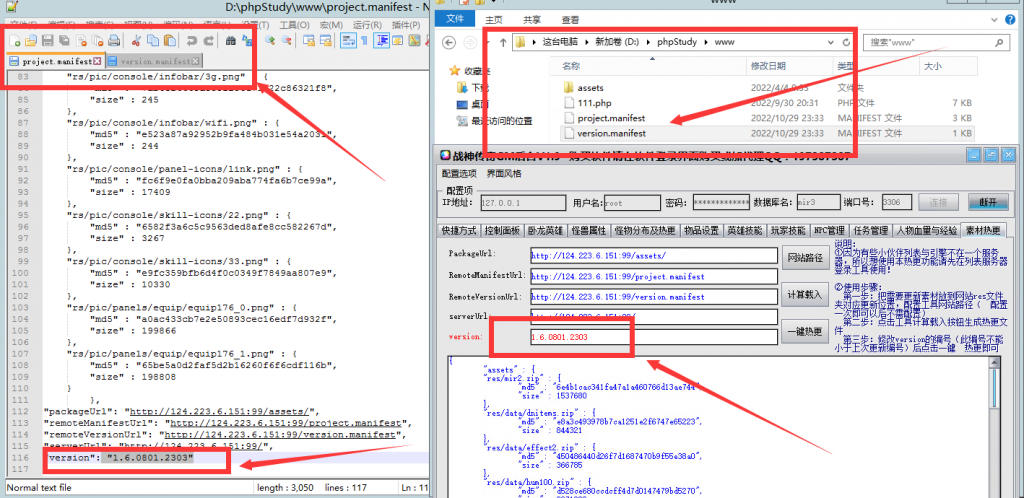
Task: Click the 计算载入 button
Action: point(805,294)
